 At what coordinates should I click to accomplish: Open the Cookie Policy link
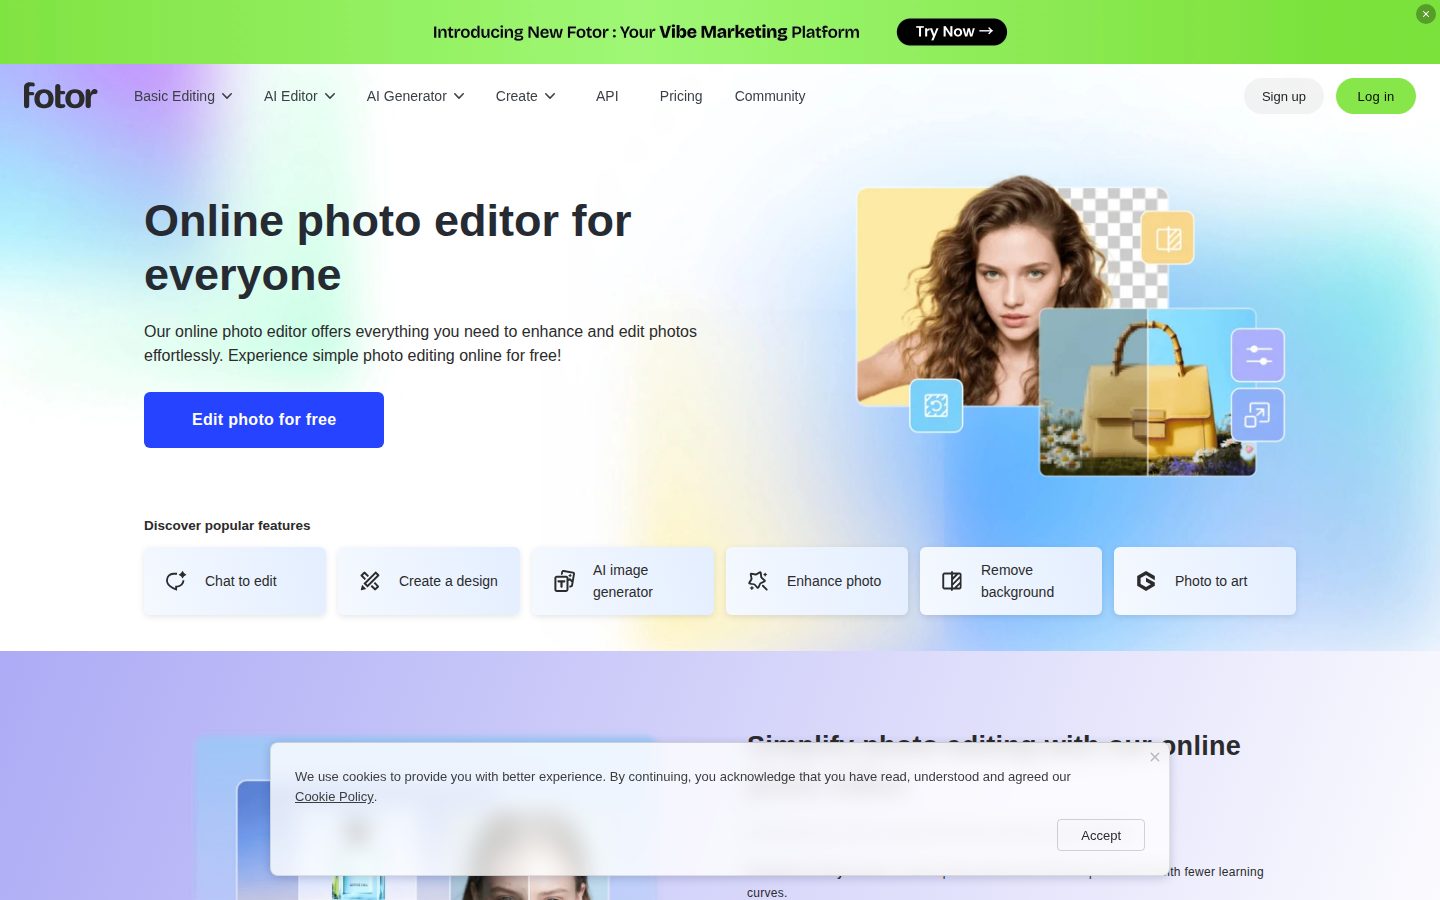pyautogui.click(x=334, y=797)
